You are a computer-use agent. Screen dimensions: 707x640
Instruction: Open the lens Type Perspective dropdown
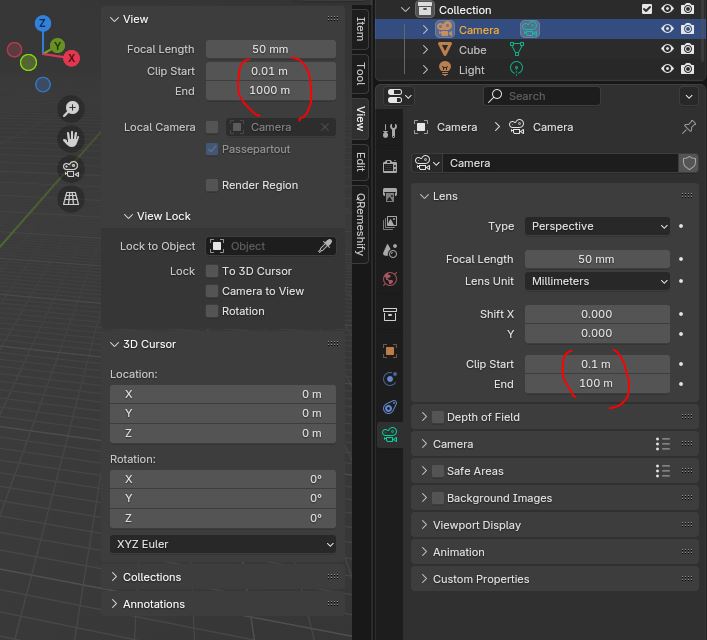point(597,226)
